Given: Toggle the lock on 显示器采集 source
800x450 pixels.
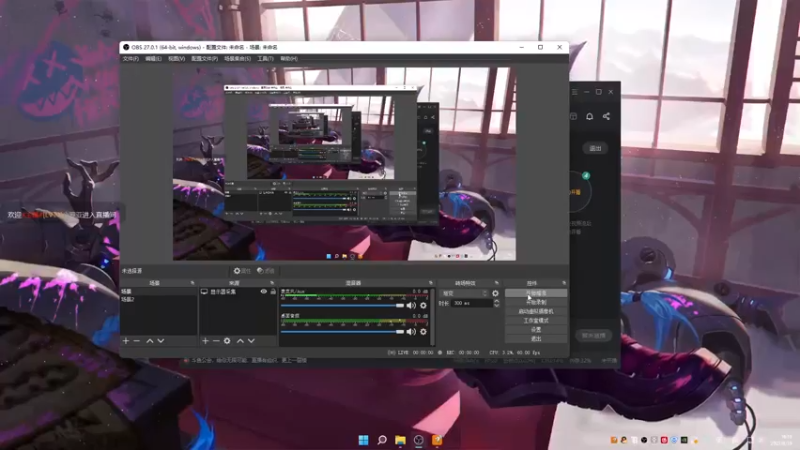Looking at the screenshot, I should point(273,292).
